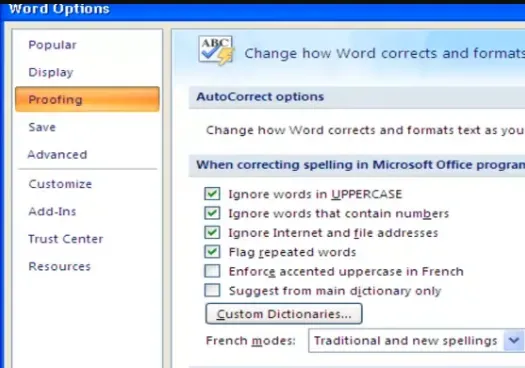Screen dimensions: 525x368
Task: Click the AutoCorrect options section header
Action: click(x=357, y=97)
